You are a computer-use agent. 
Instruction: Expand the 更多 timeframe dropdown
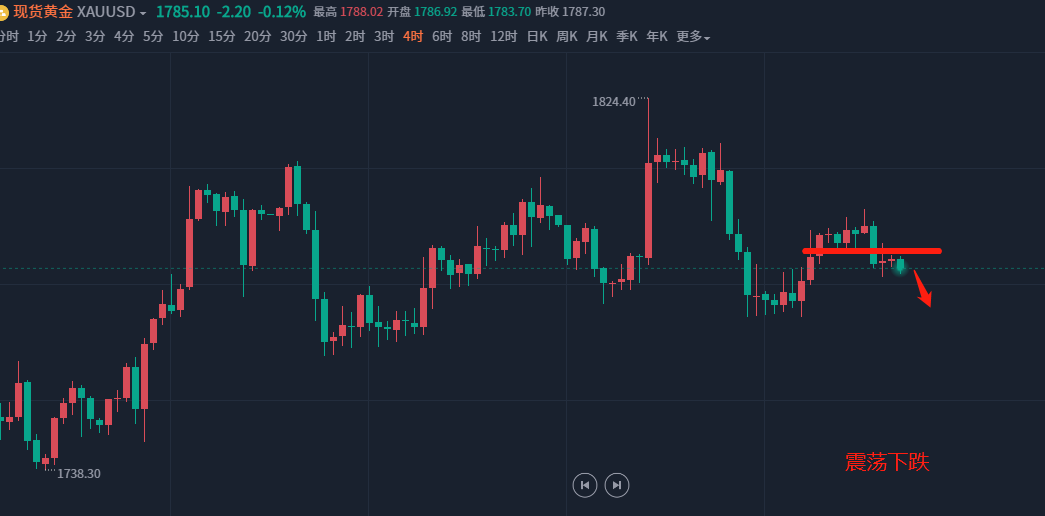[x=693, y=37]
